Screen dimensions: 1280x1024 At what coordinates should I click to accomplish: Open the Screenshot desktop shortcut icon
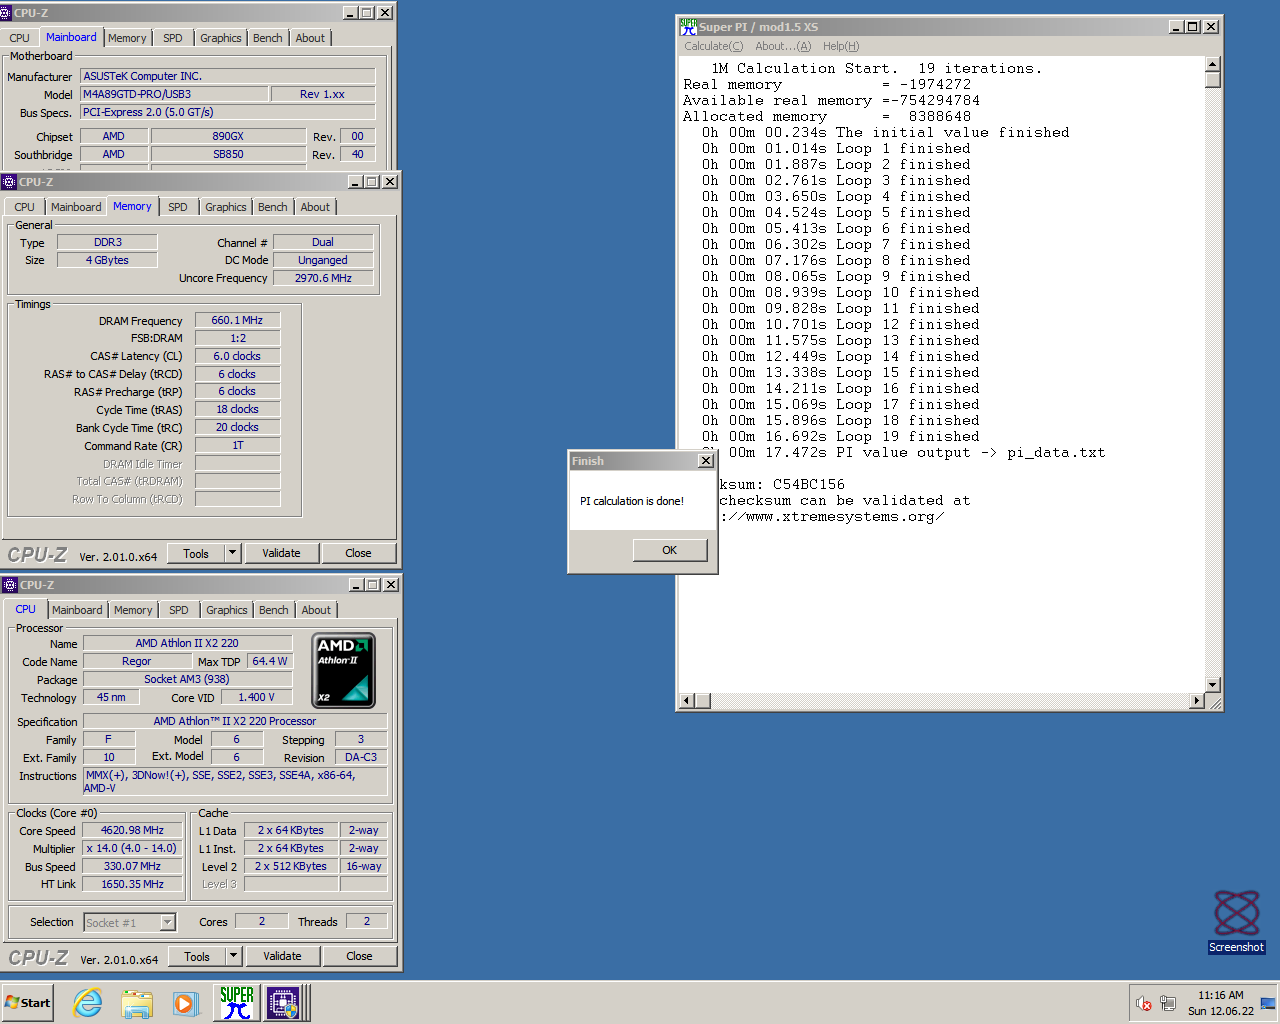point(1236,921)
